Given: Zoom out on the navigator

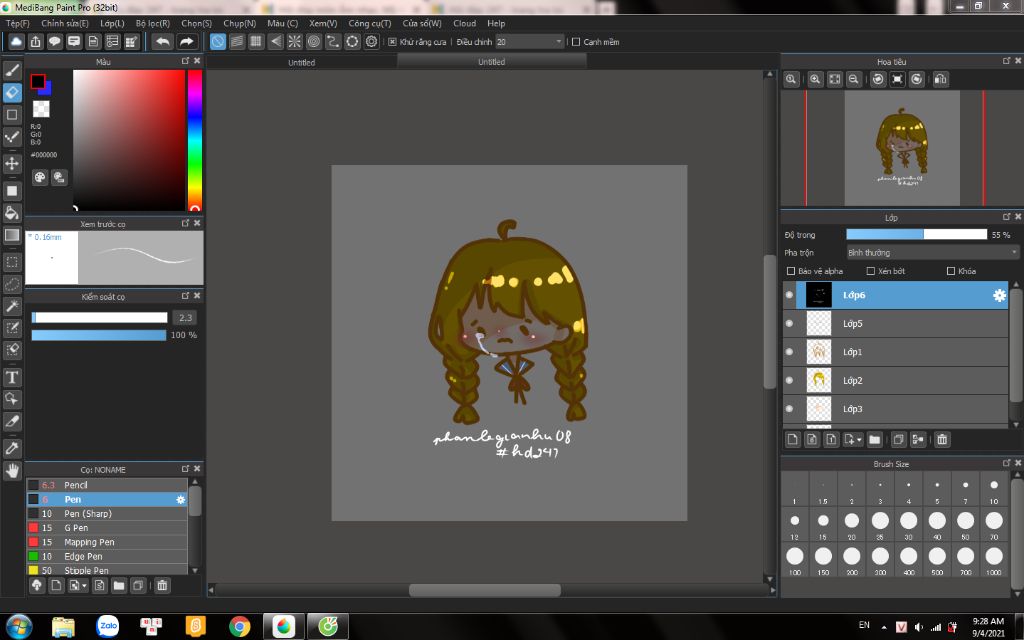Looking at the screenshot, I should [853, 79].
